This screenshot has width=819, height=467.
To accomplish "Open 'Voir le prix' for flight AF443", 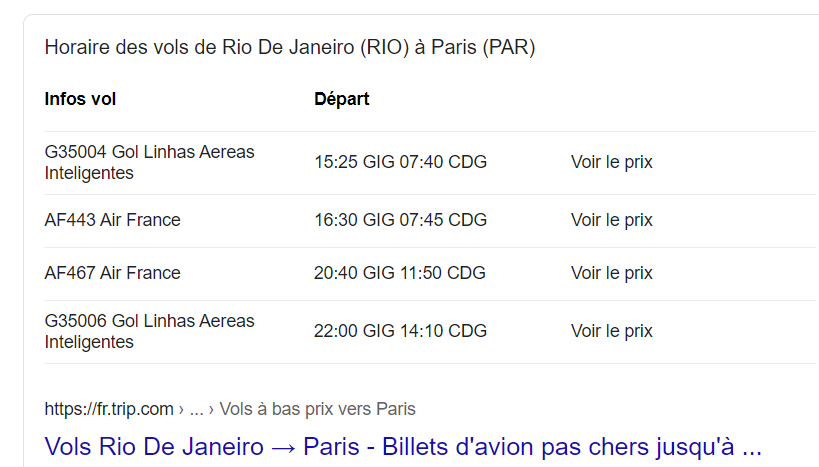I will pos(611,220).
